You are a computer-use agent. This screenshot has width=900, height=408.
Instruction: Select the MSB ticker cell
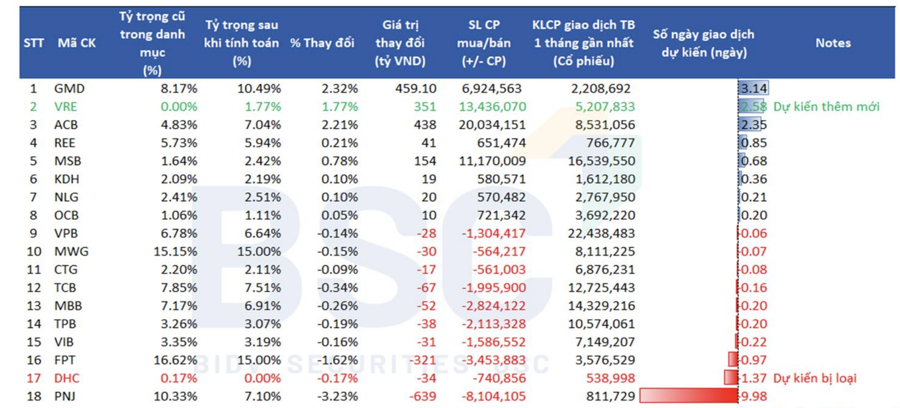click(67, 161)
